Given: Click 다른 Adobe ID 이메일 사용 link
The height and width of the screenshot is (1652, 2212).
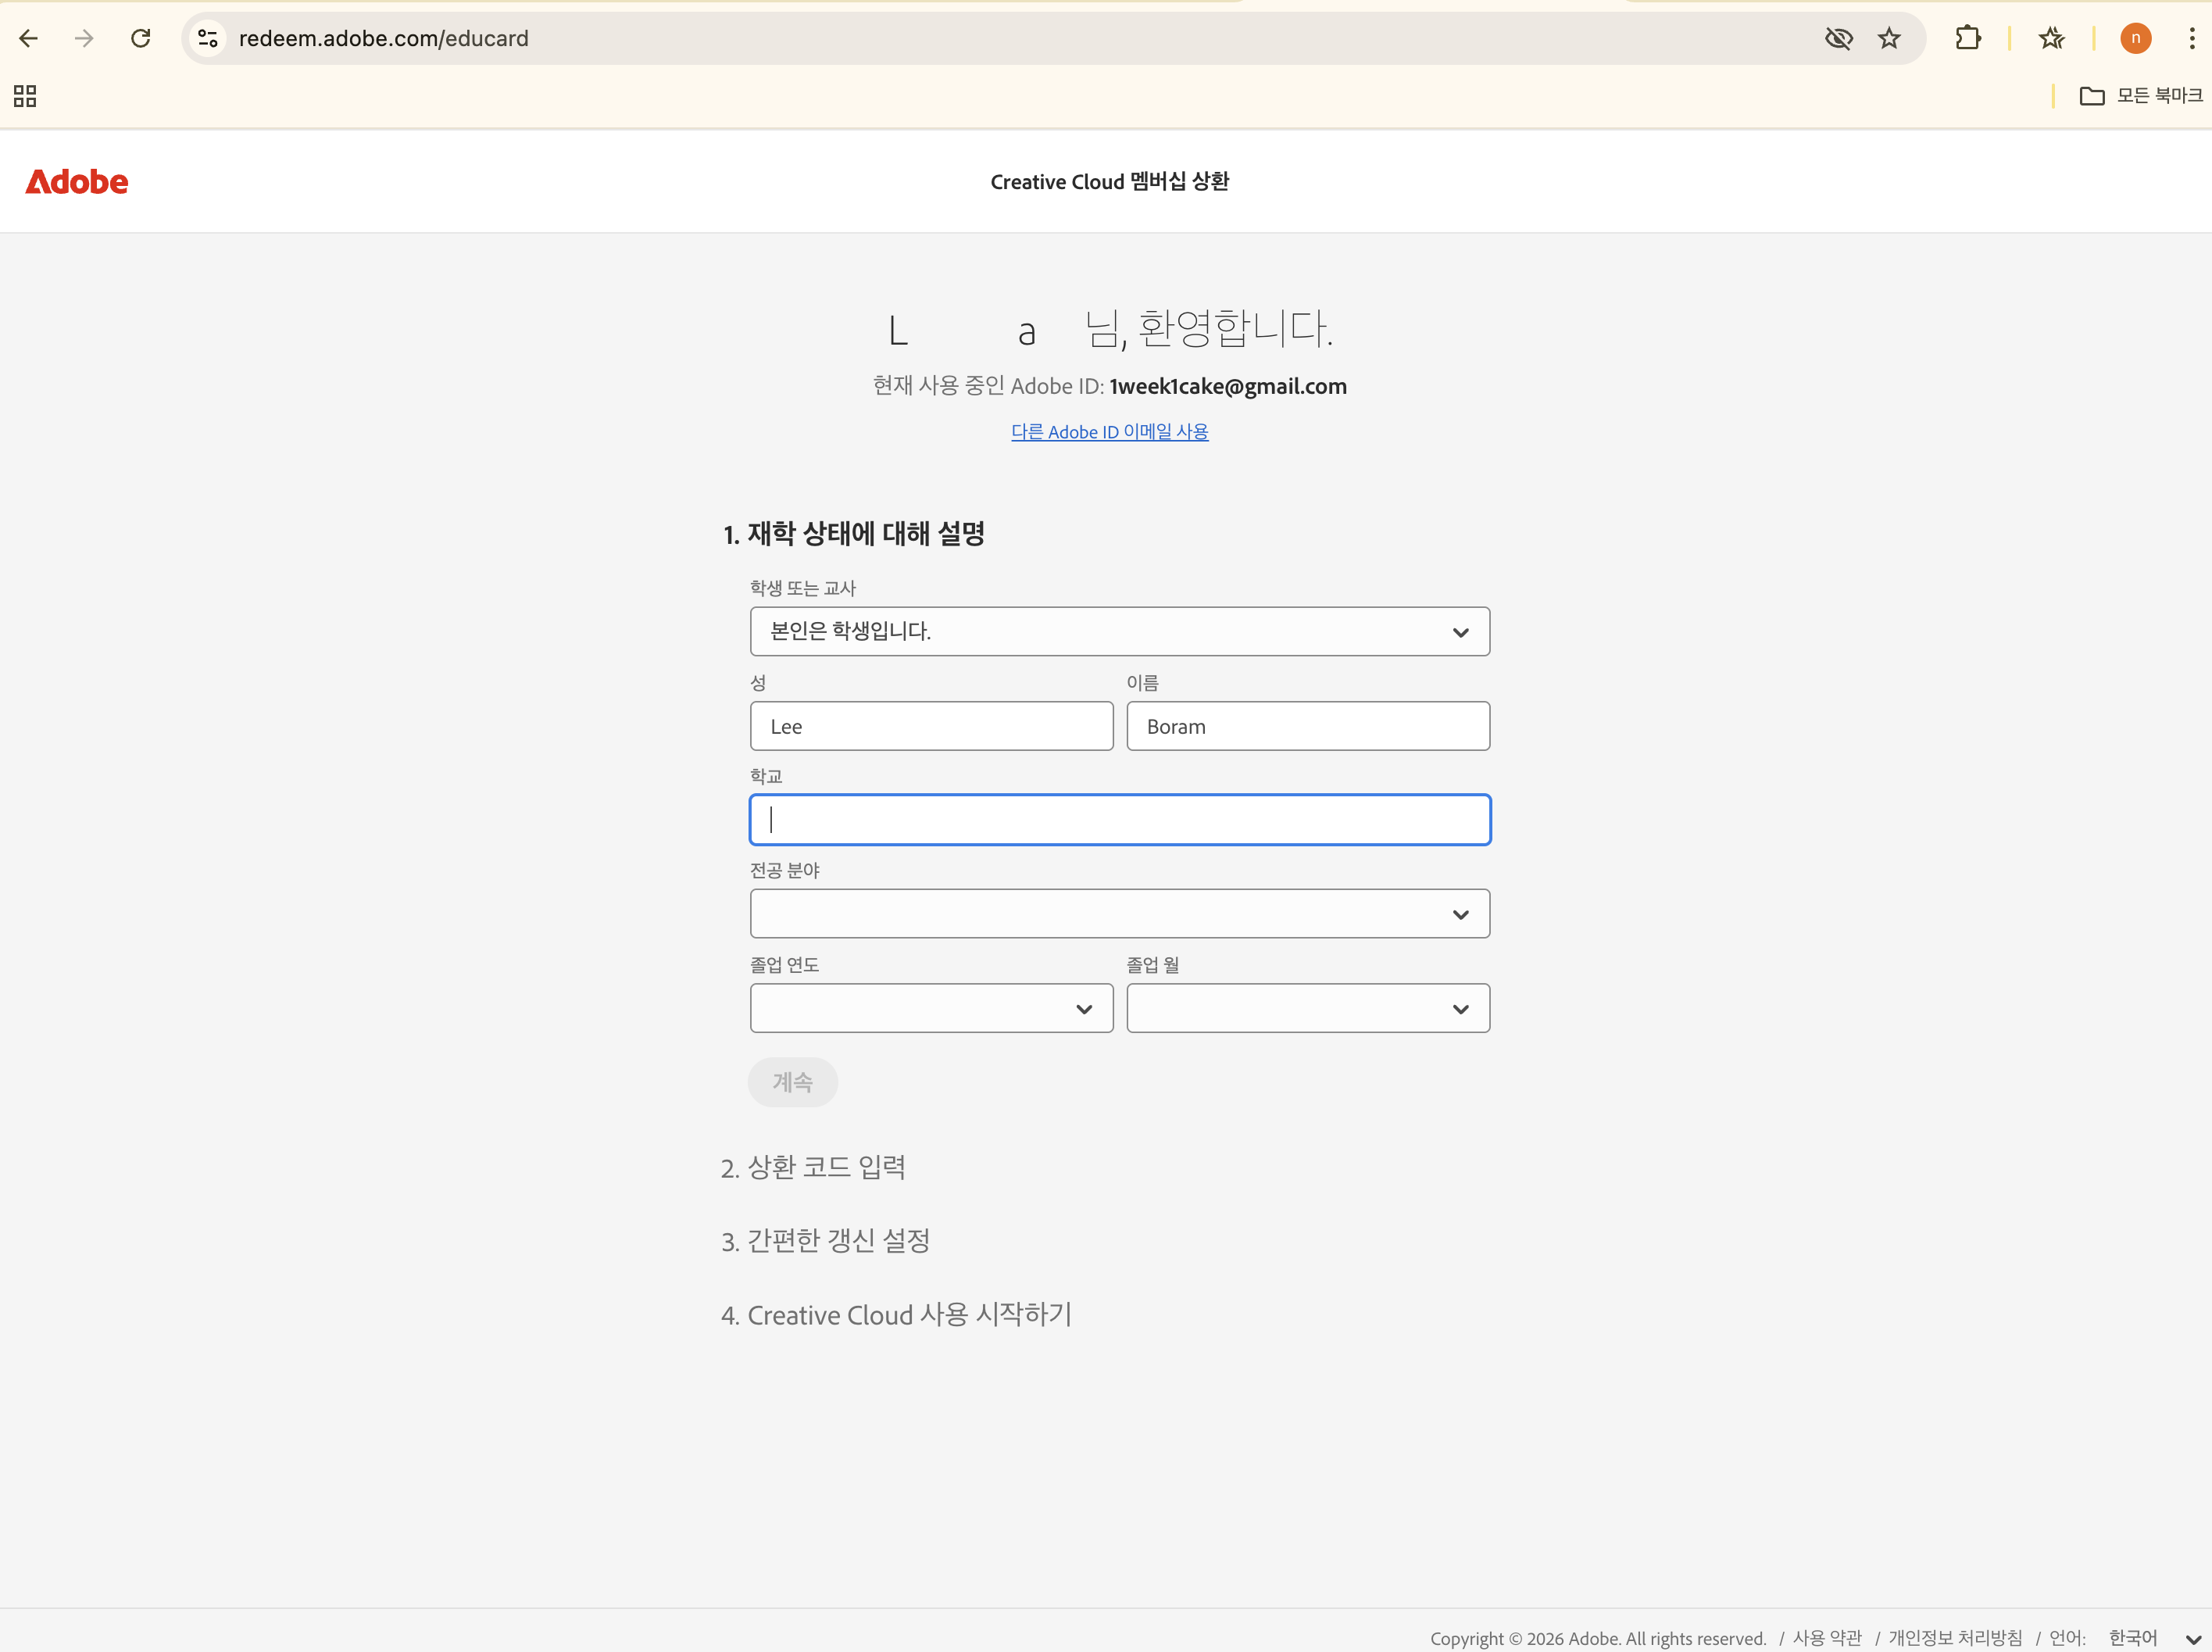Looking at the screenshot, I should 1109,432.
